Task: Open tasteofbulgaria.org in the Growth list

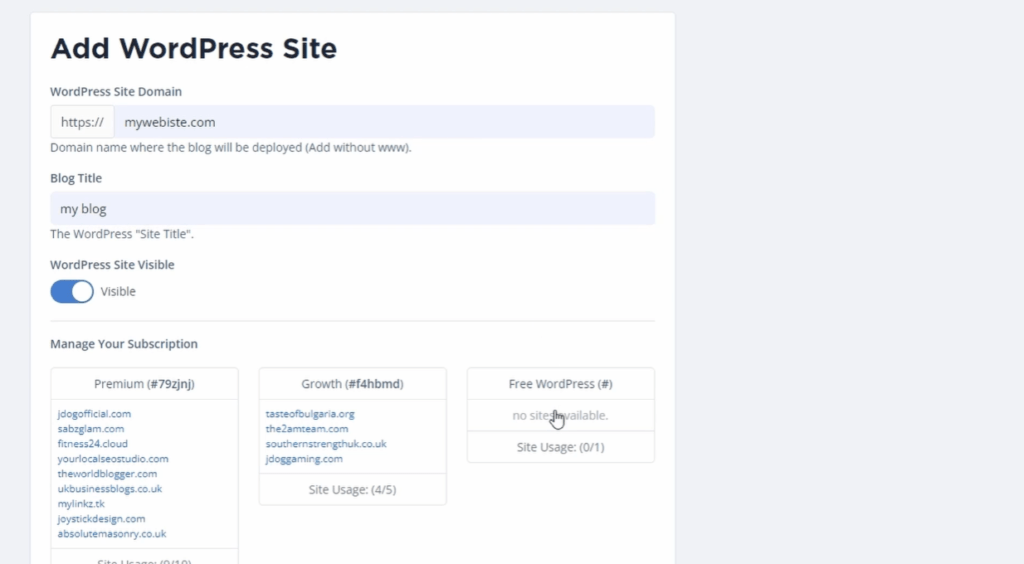Action: pos(310,414)
